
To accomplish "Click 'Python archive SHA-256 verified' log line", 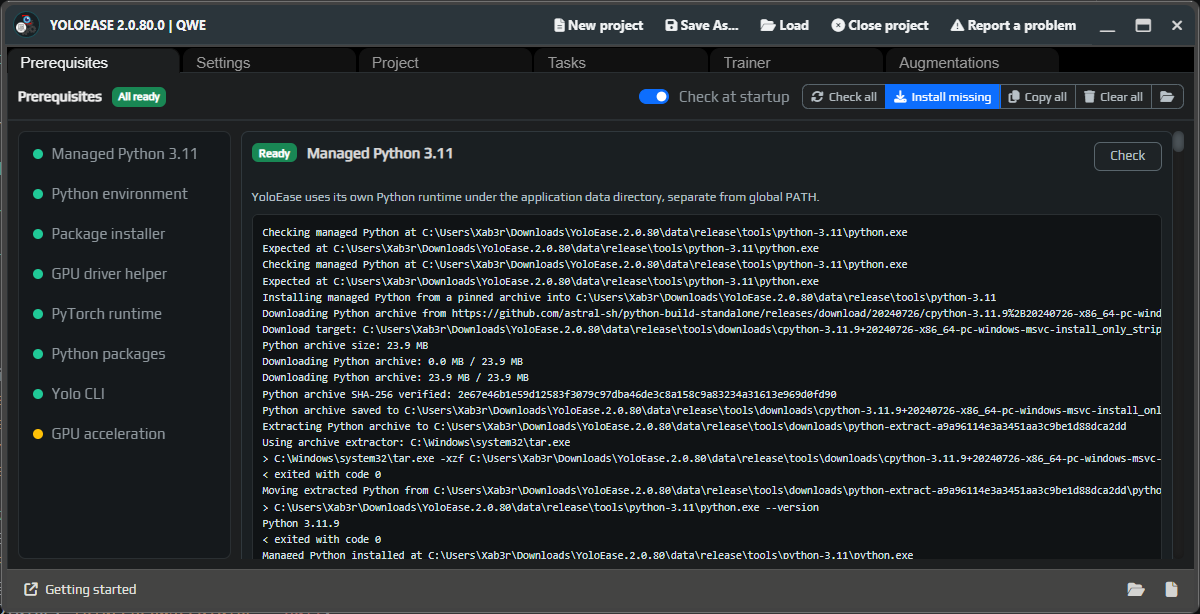I will (549, 394).
